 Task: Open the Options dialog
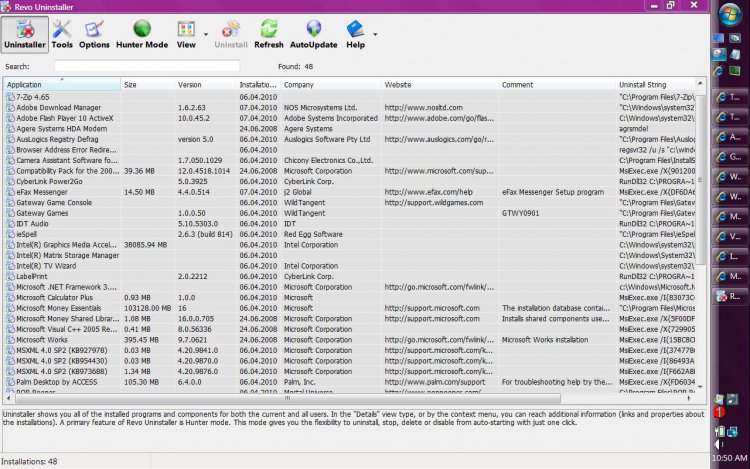point(94,34)
